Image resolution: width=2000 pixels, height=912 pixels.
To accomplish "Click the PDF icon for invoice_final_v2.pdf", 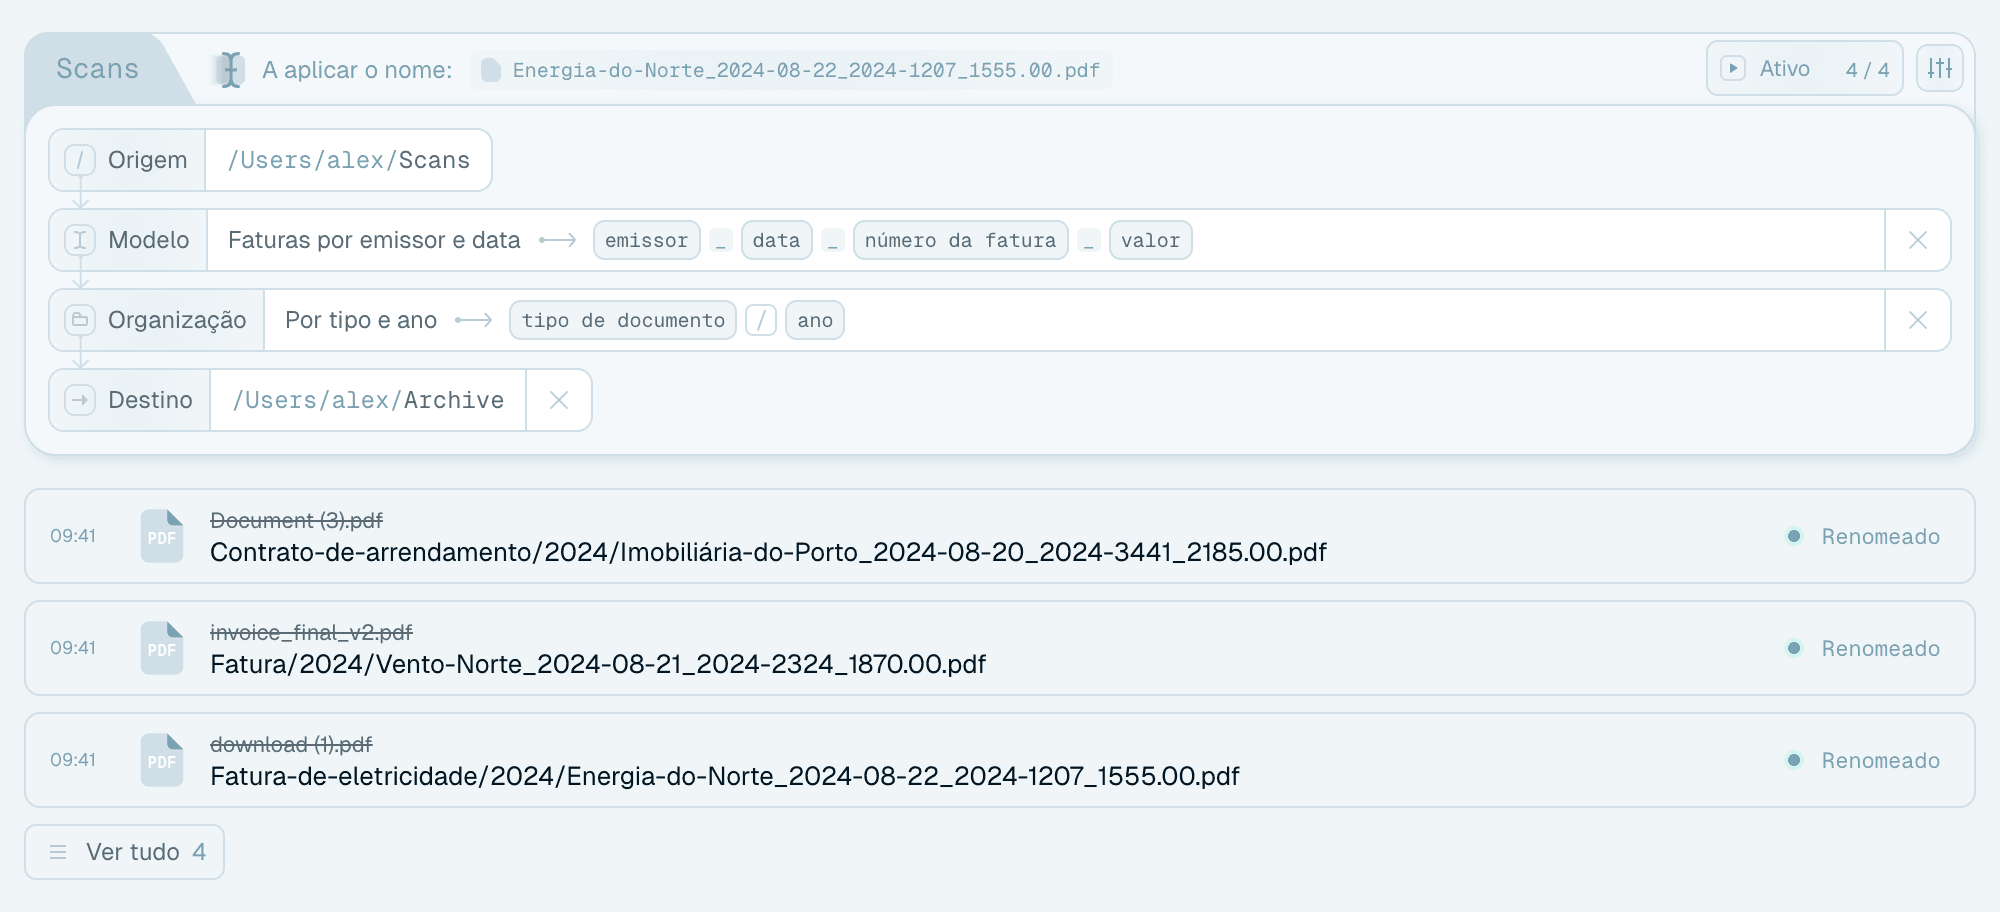I will (162, 648).
